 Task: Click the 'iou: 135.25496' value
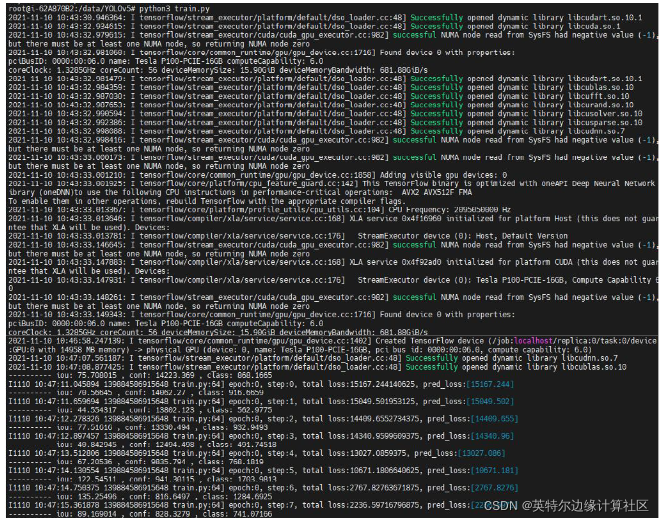click(x=87, y=497)
